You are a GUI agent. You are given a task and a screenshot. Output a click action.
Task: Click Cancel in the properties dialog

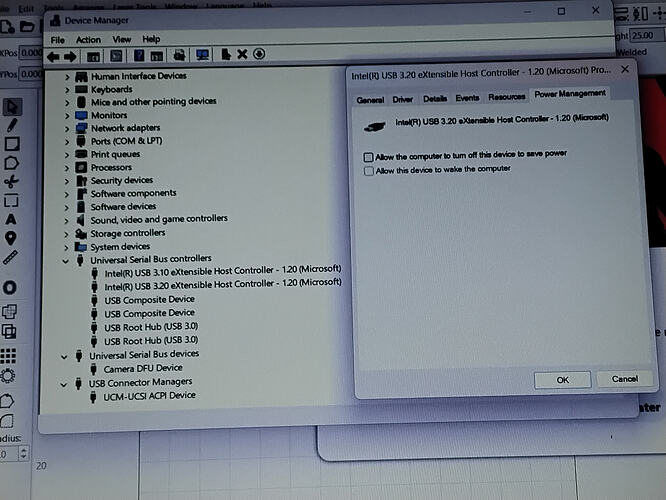[x=625, y=379]
